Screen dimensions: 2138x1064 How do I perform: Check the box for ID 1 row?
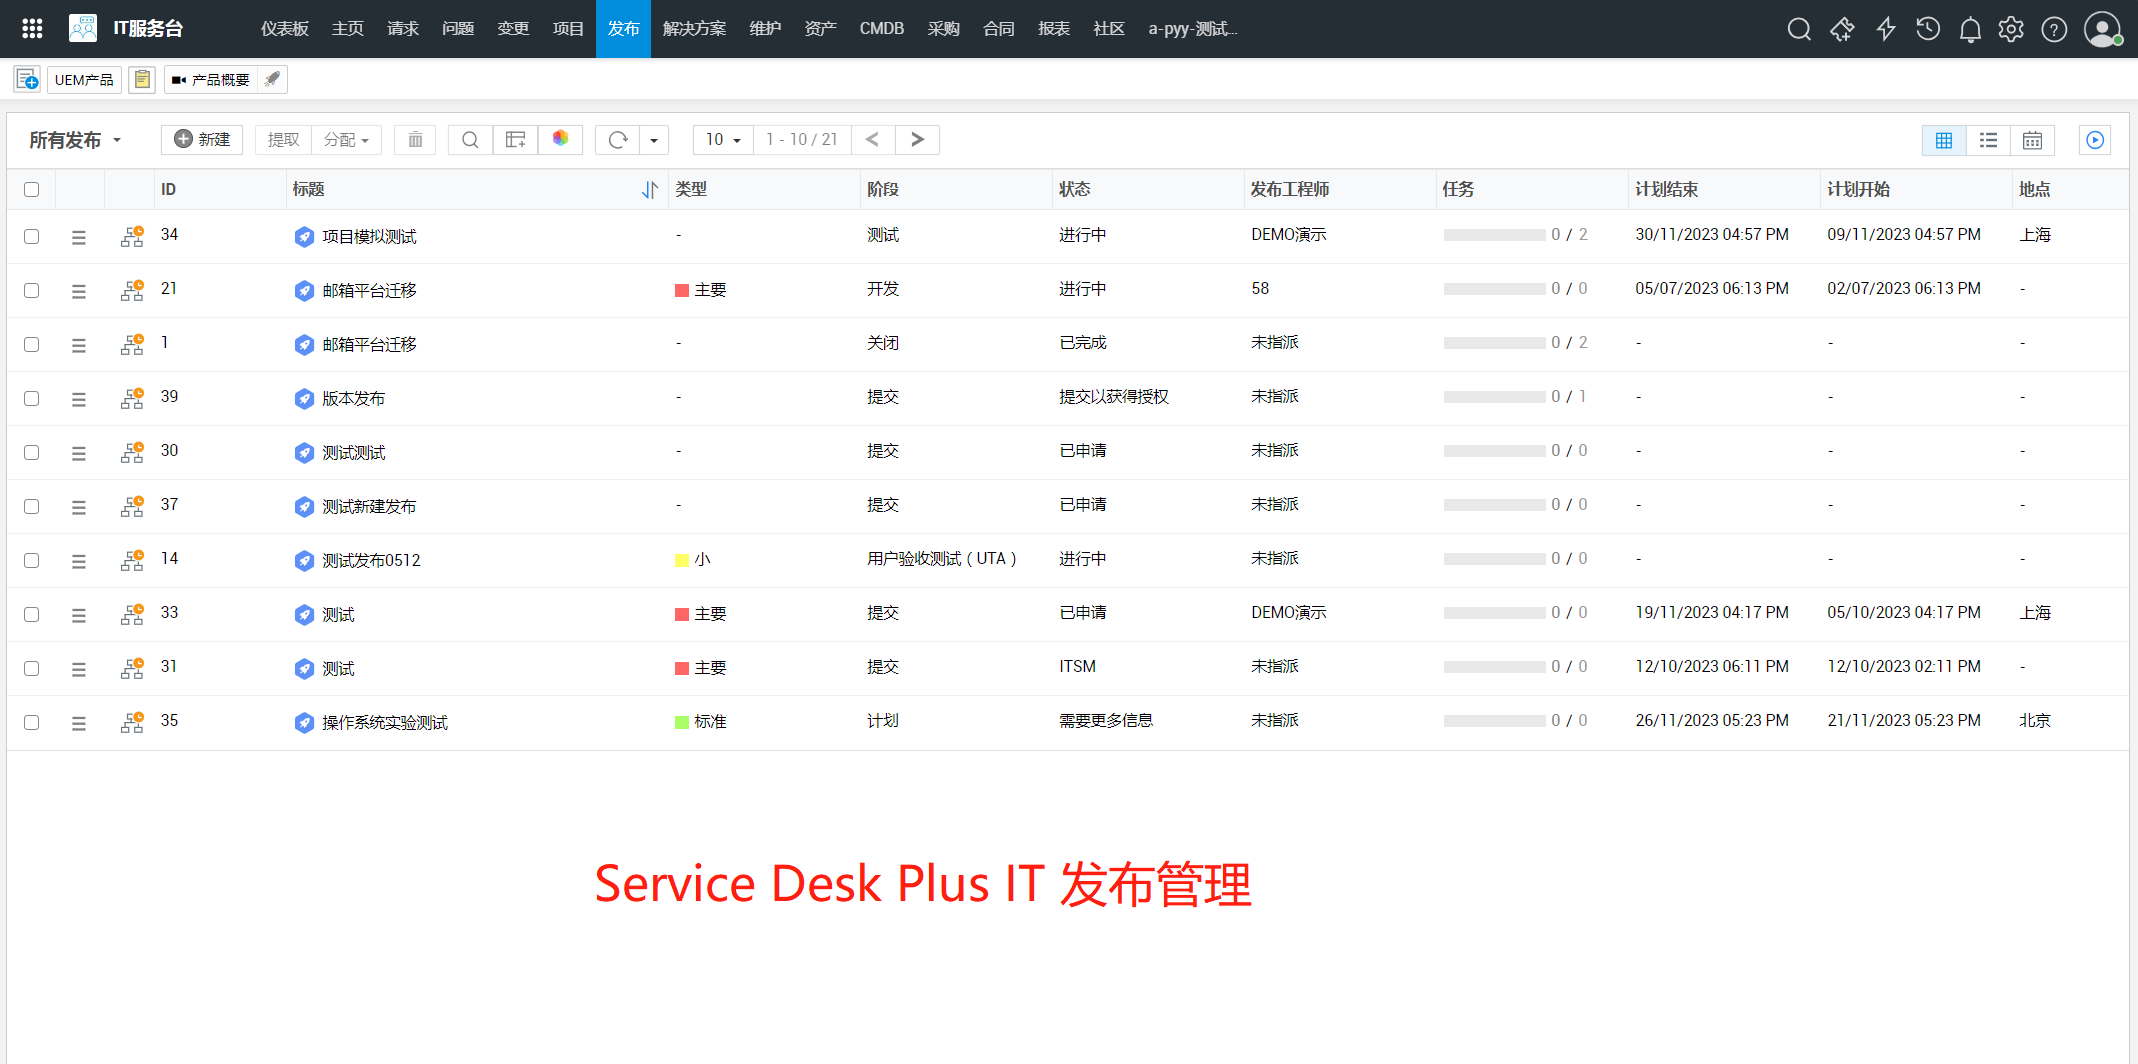[32, 345]
